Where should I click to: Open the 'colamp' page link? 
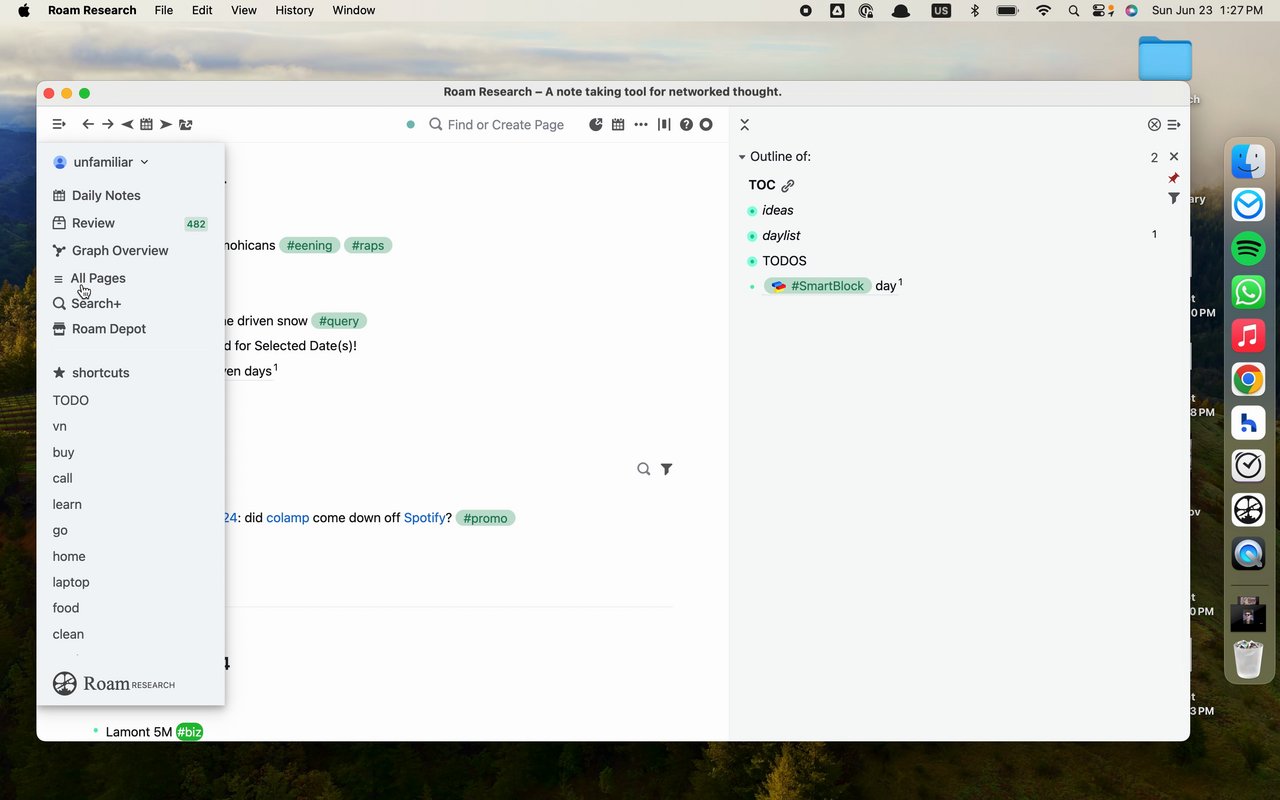pos(288,518)
